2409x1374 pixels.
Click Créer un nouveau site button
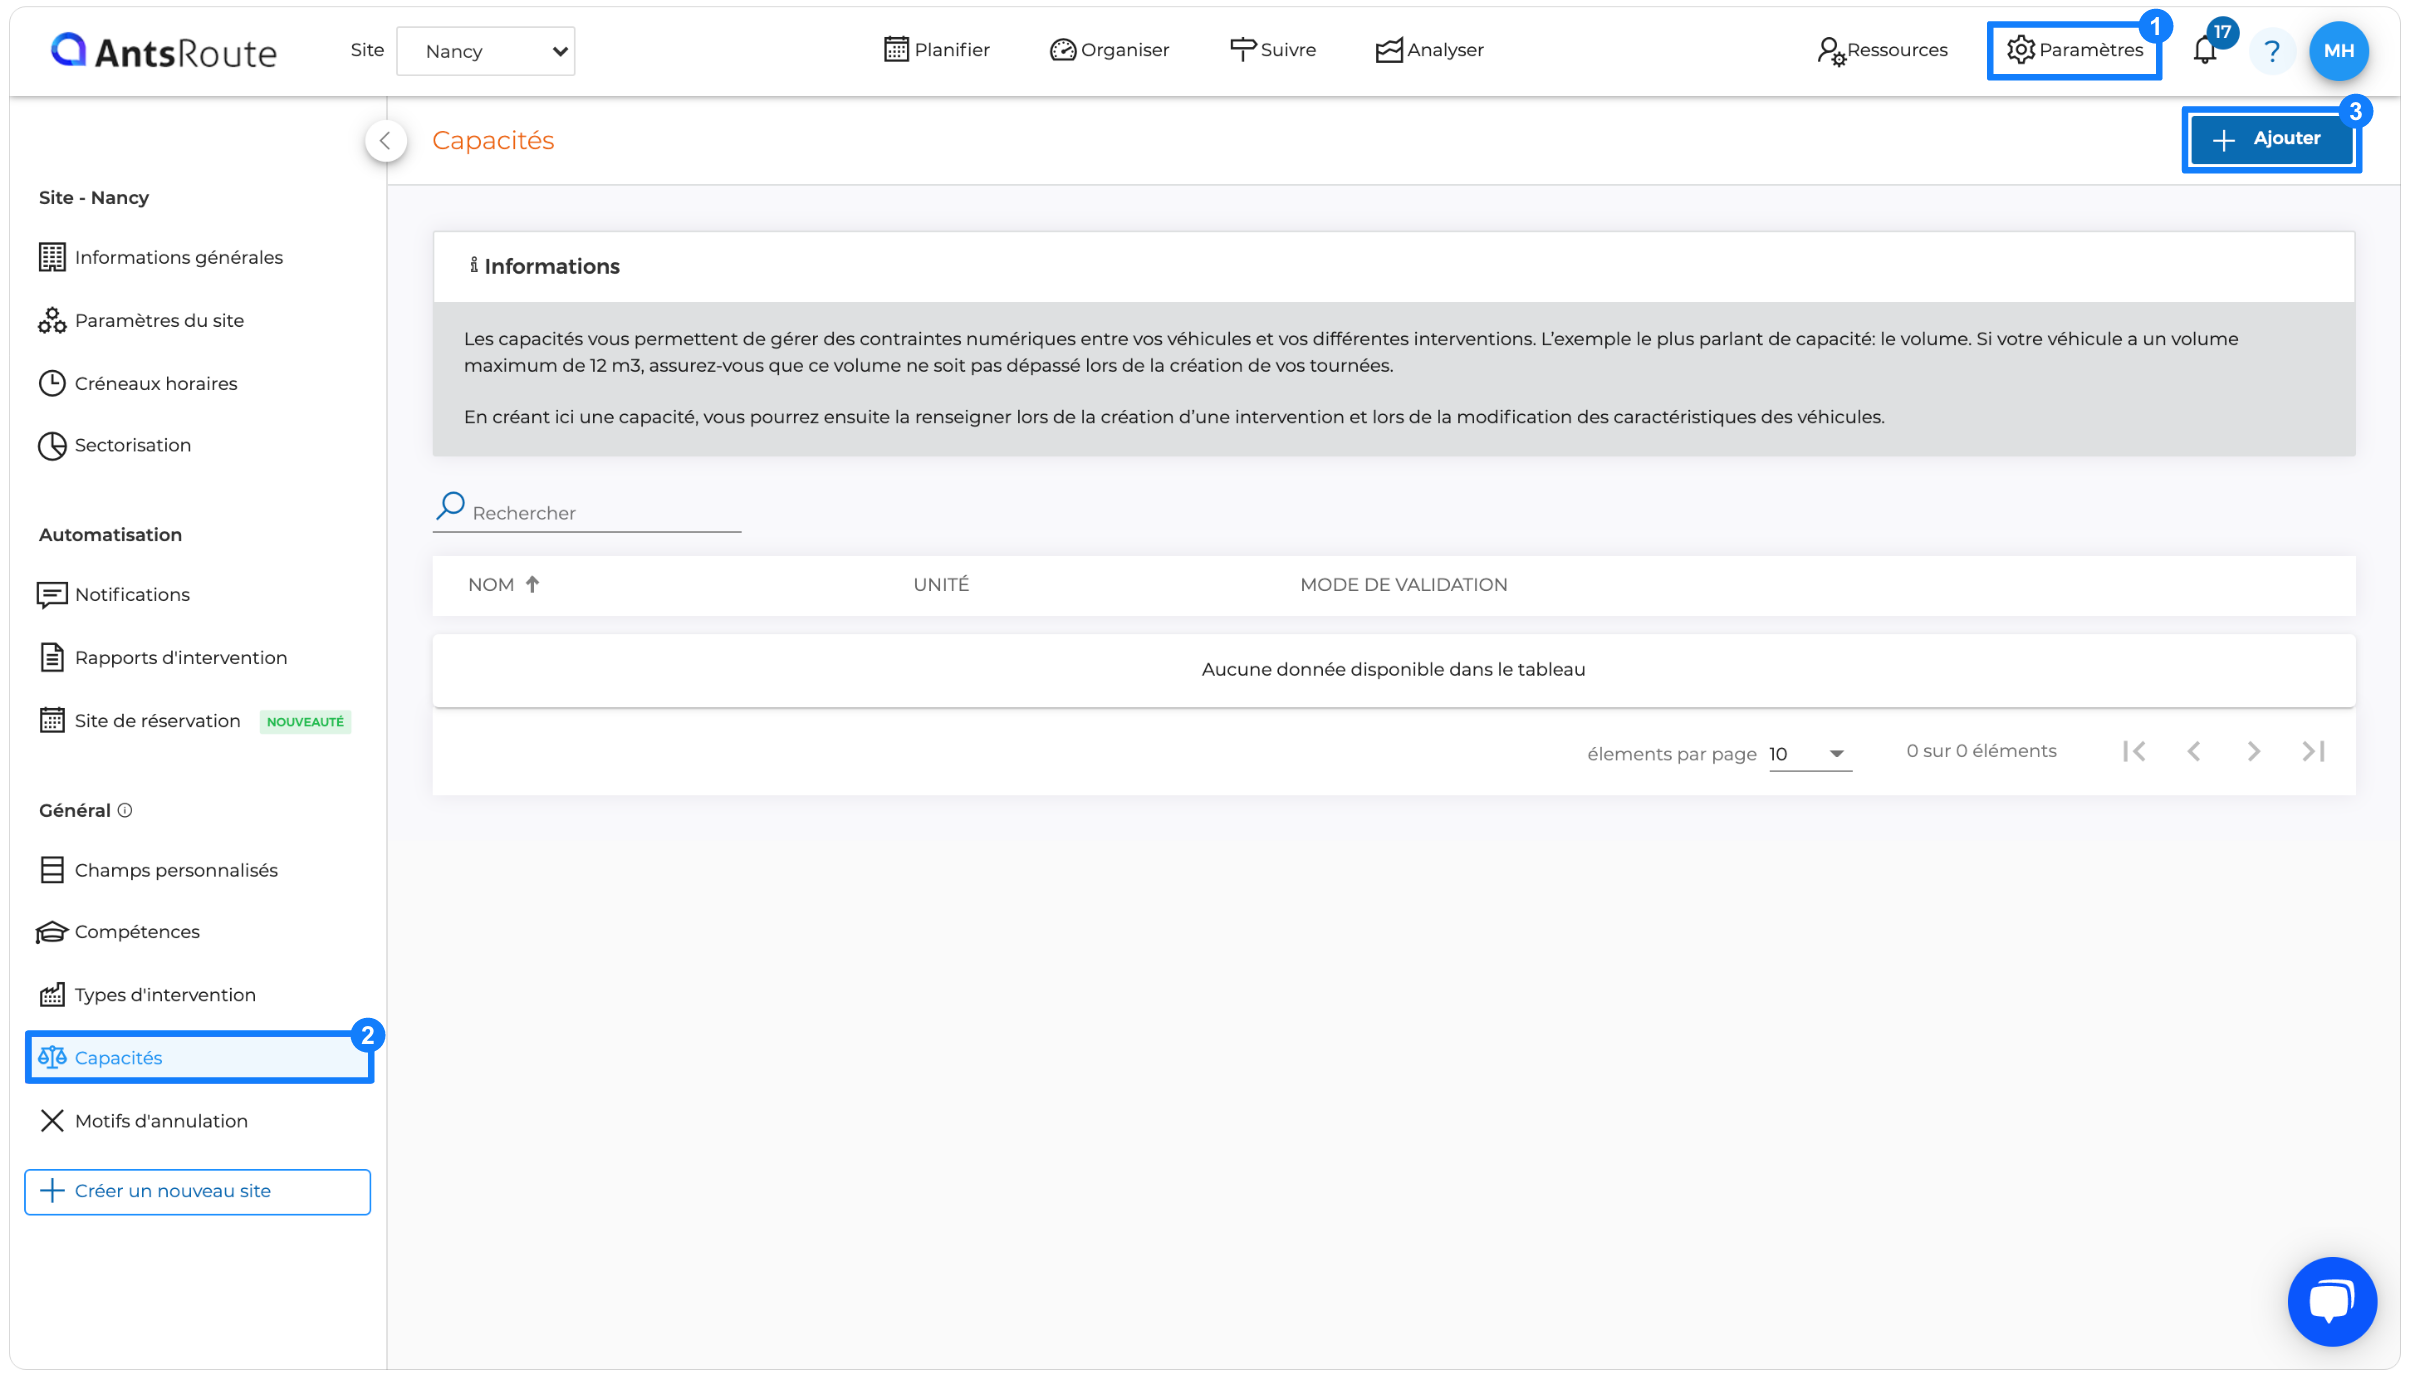click(x=198, y=1191)
